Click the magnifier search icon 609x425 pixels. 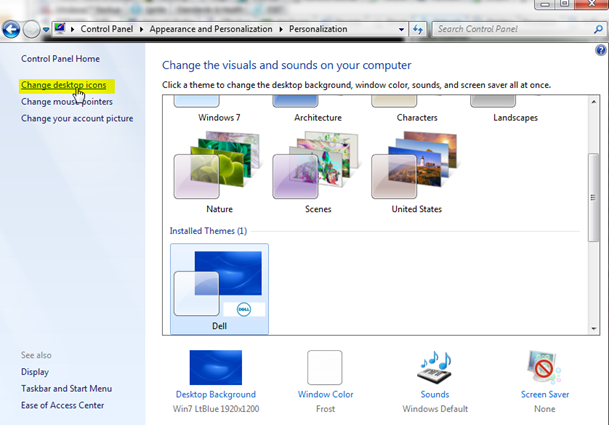[x=599, y=29]
